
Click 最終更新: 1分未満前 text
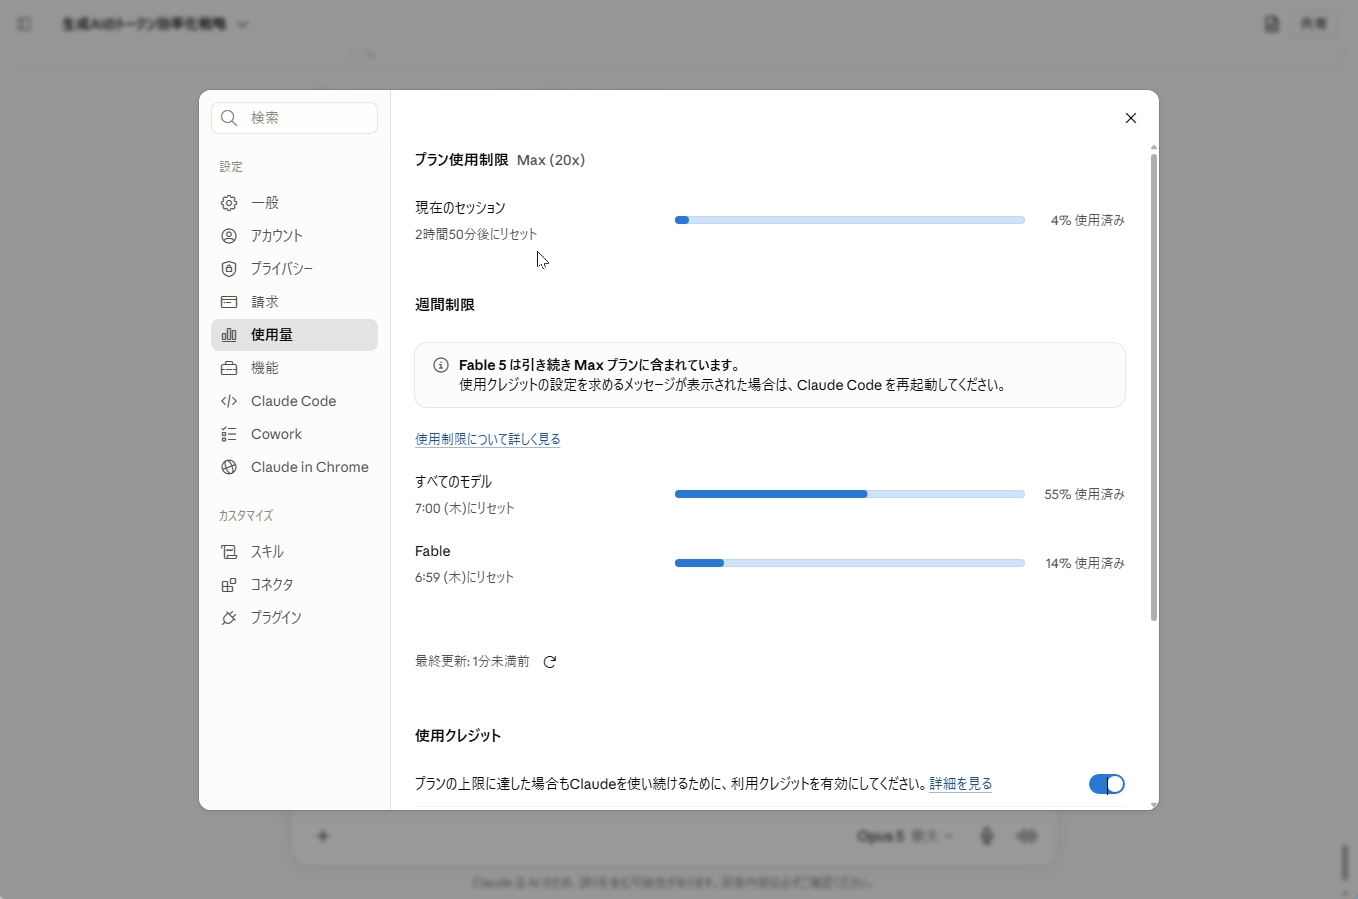pos(472,662)
